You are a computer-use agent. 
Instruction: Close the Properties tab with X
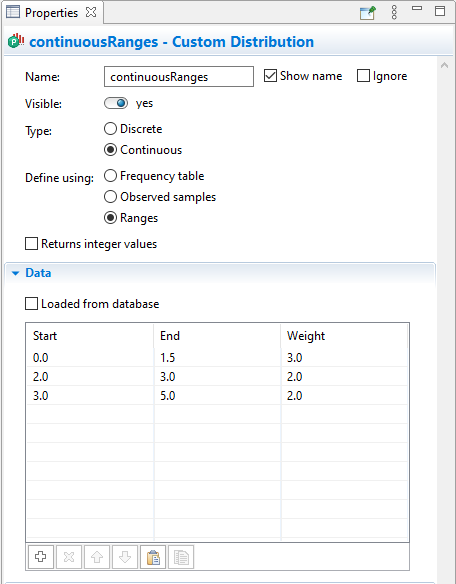91,12
